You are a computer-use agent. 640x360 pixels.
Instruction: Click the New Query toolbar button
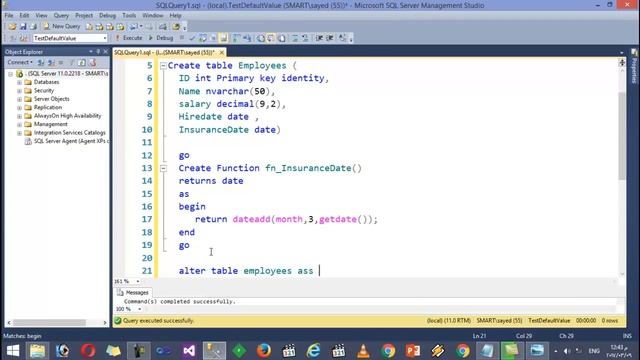coord(62,27)
